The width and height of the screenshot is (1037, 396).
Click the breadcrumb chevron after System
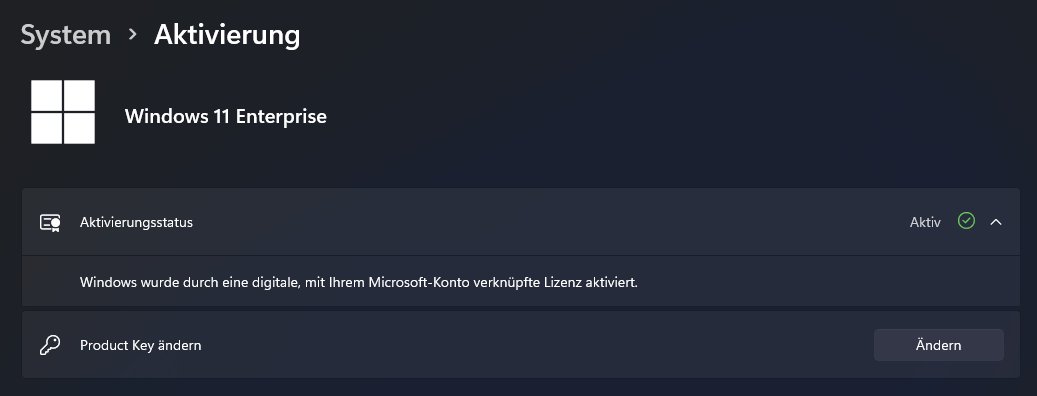(133, 34)
